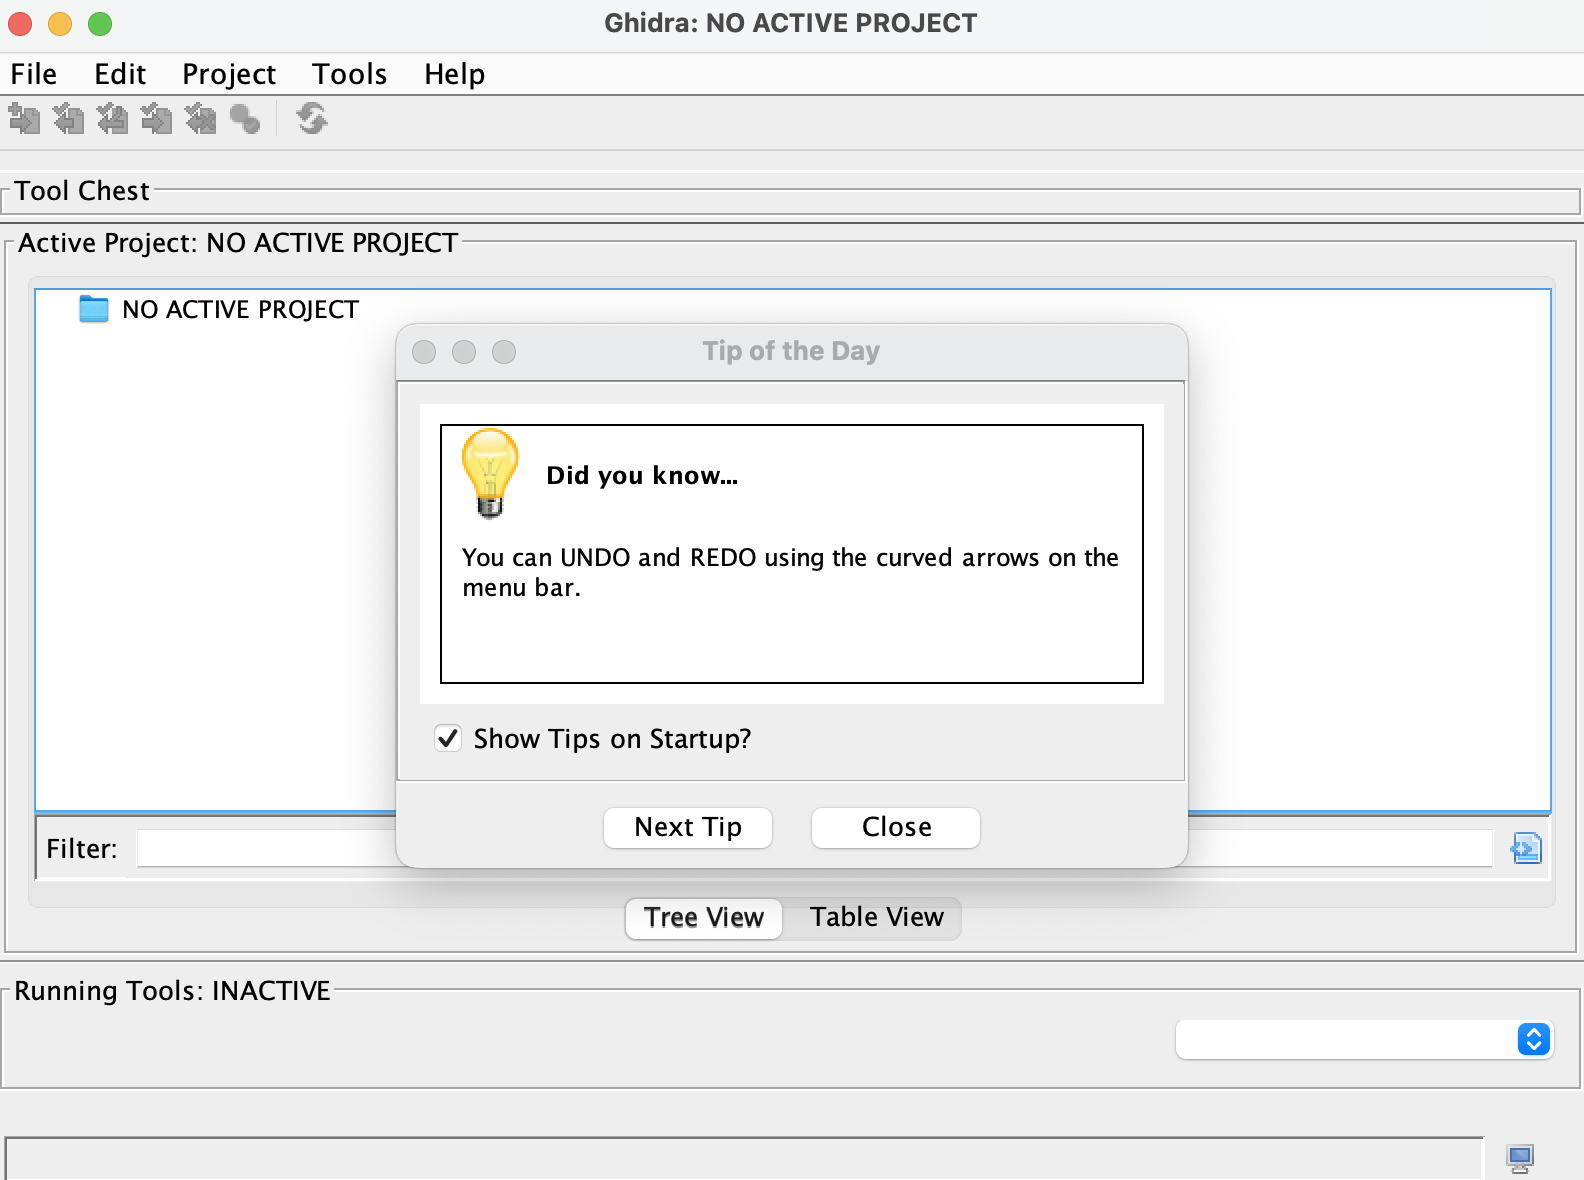
Task: Close the Tip of the Day dialog
Action: point(896,828)
